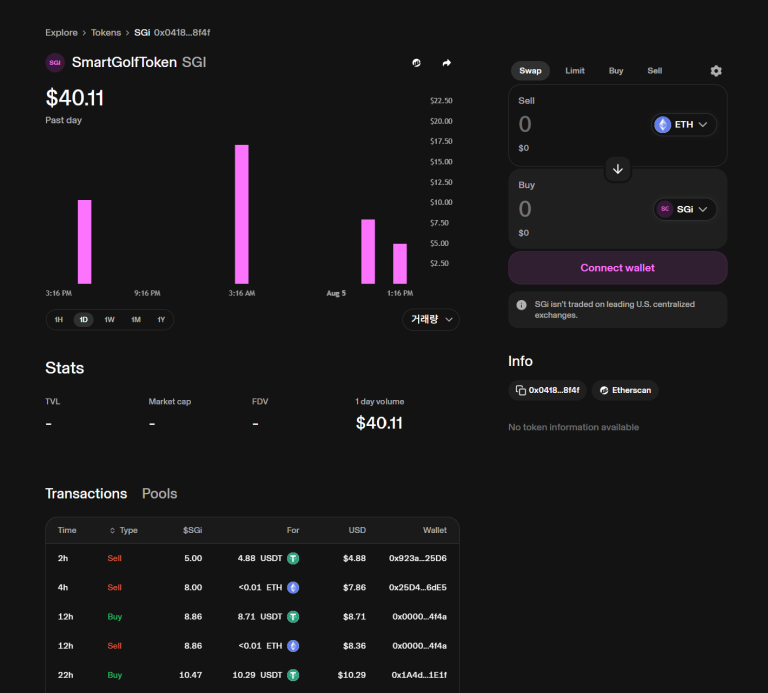The image size is (768, 693).
Task: Click the USDT icon in 8.71 USDT row
Action: 293,617
